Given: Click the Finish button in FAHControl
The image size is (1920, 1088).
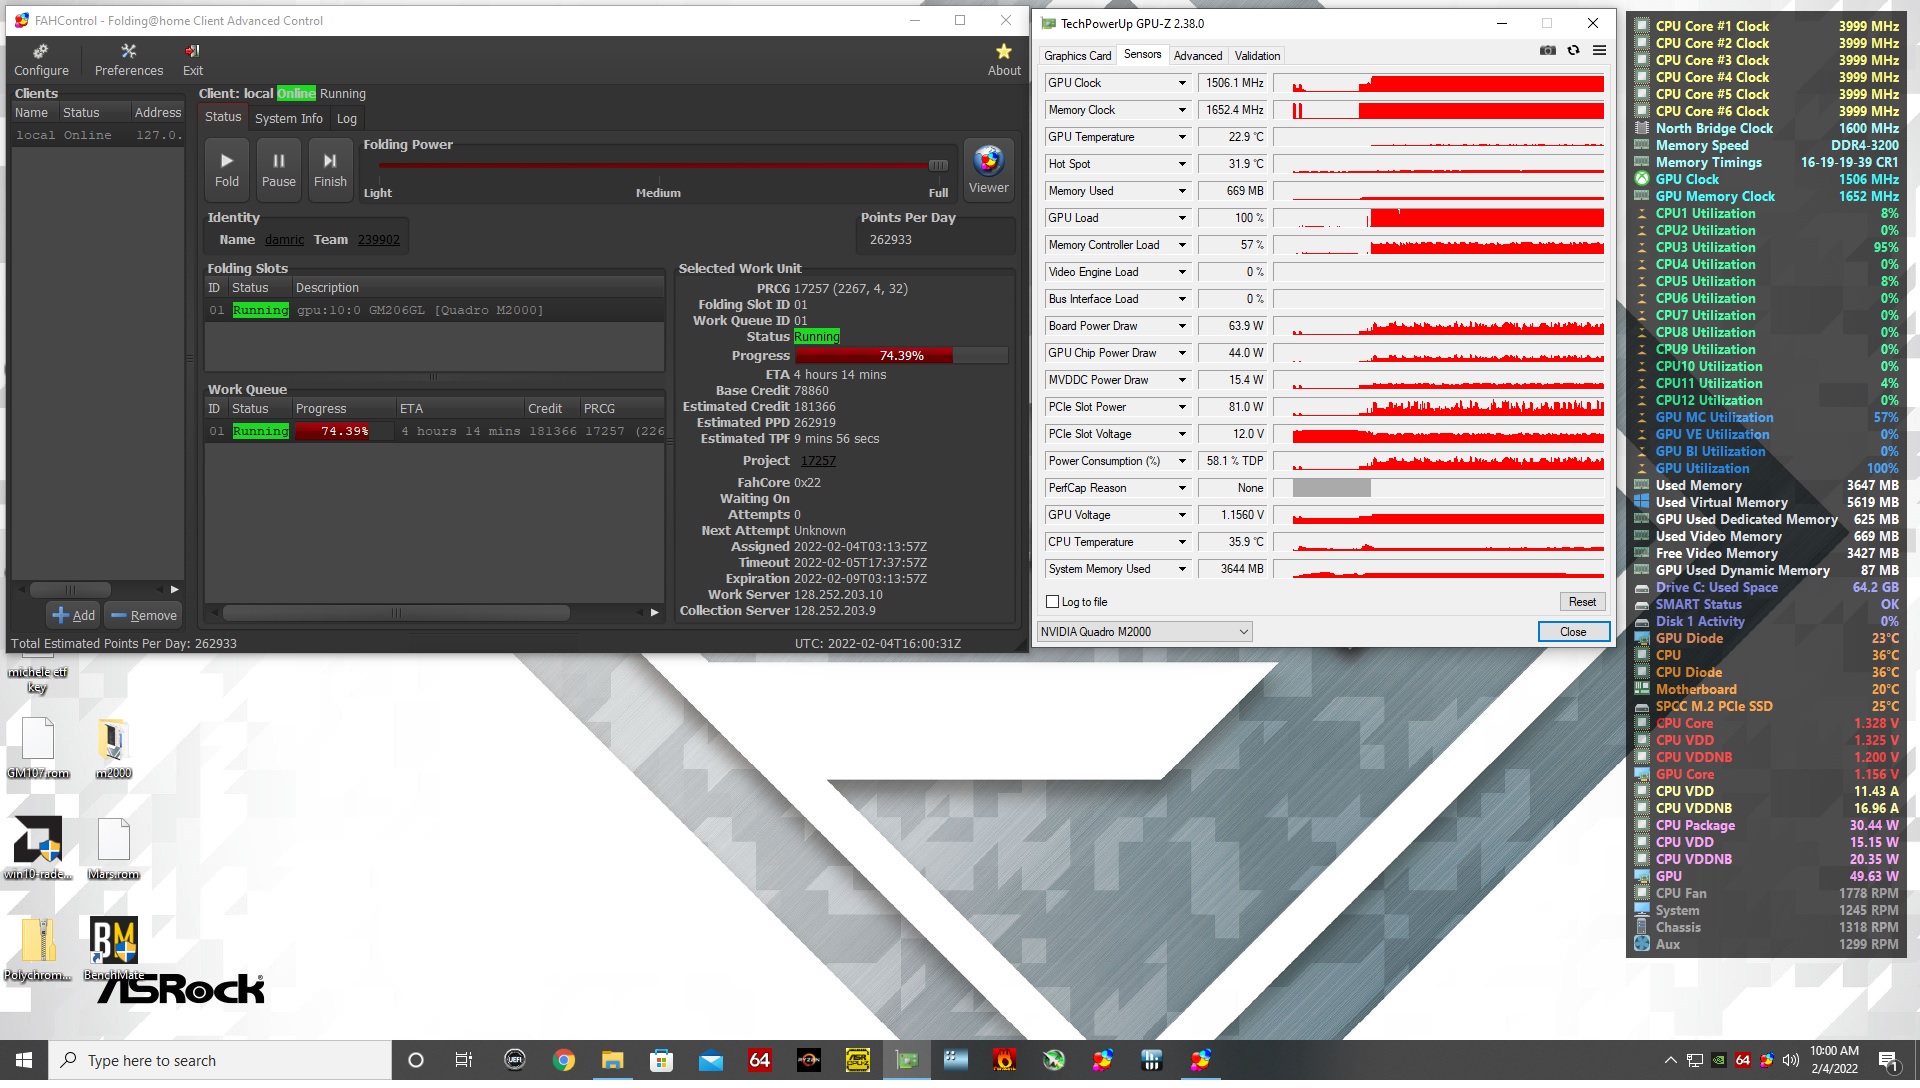Looking at the screenshot, I should click(x=330, y=169).
